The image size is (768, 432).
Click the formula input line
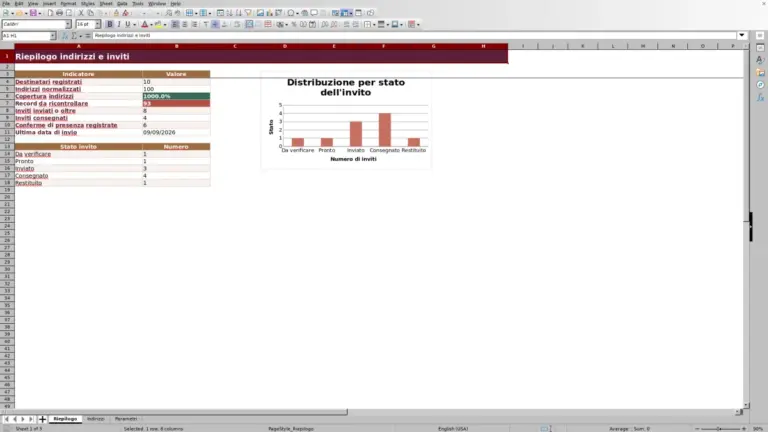pyautogui.click(x=414, y=36)
